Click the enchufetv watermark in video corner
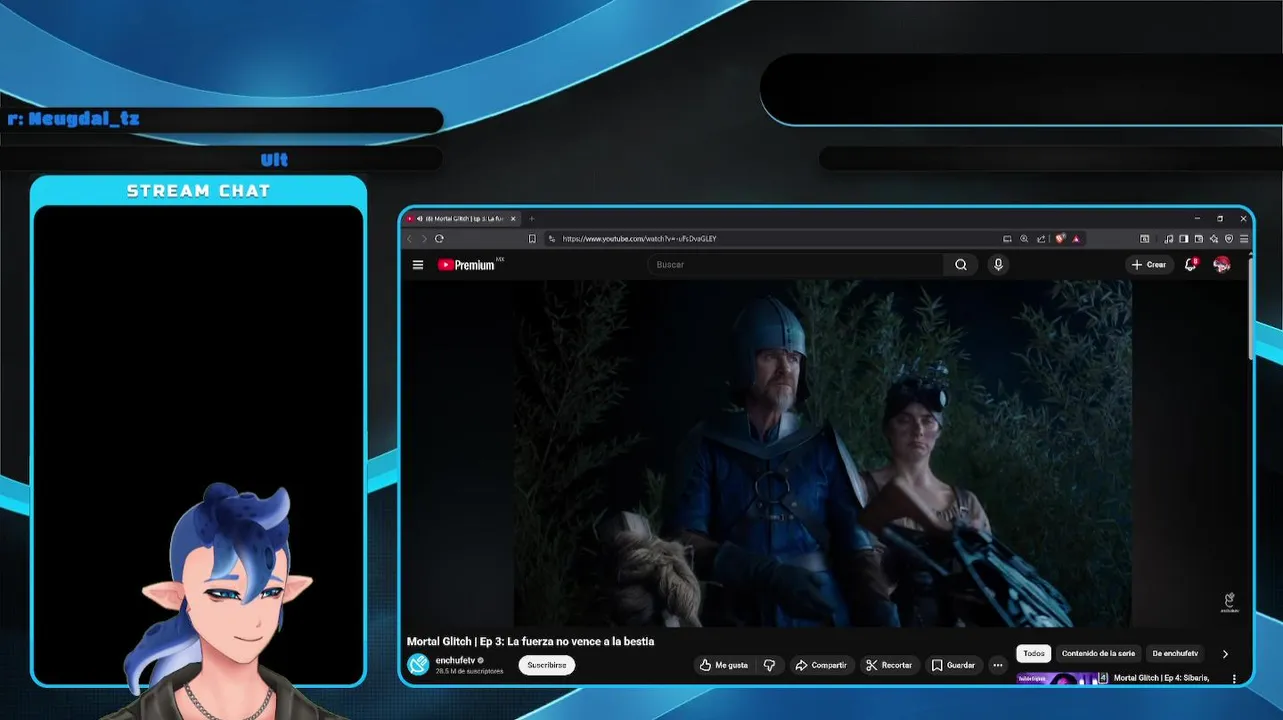 pos(1230,602)
